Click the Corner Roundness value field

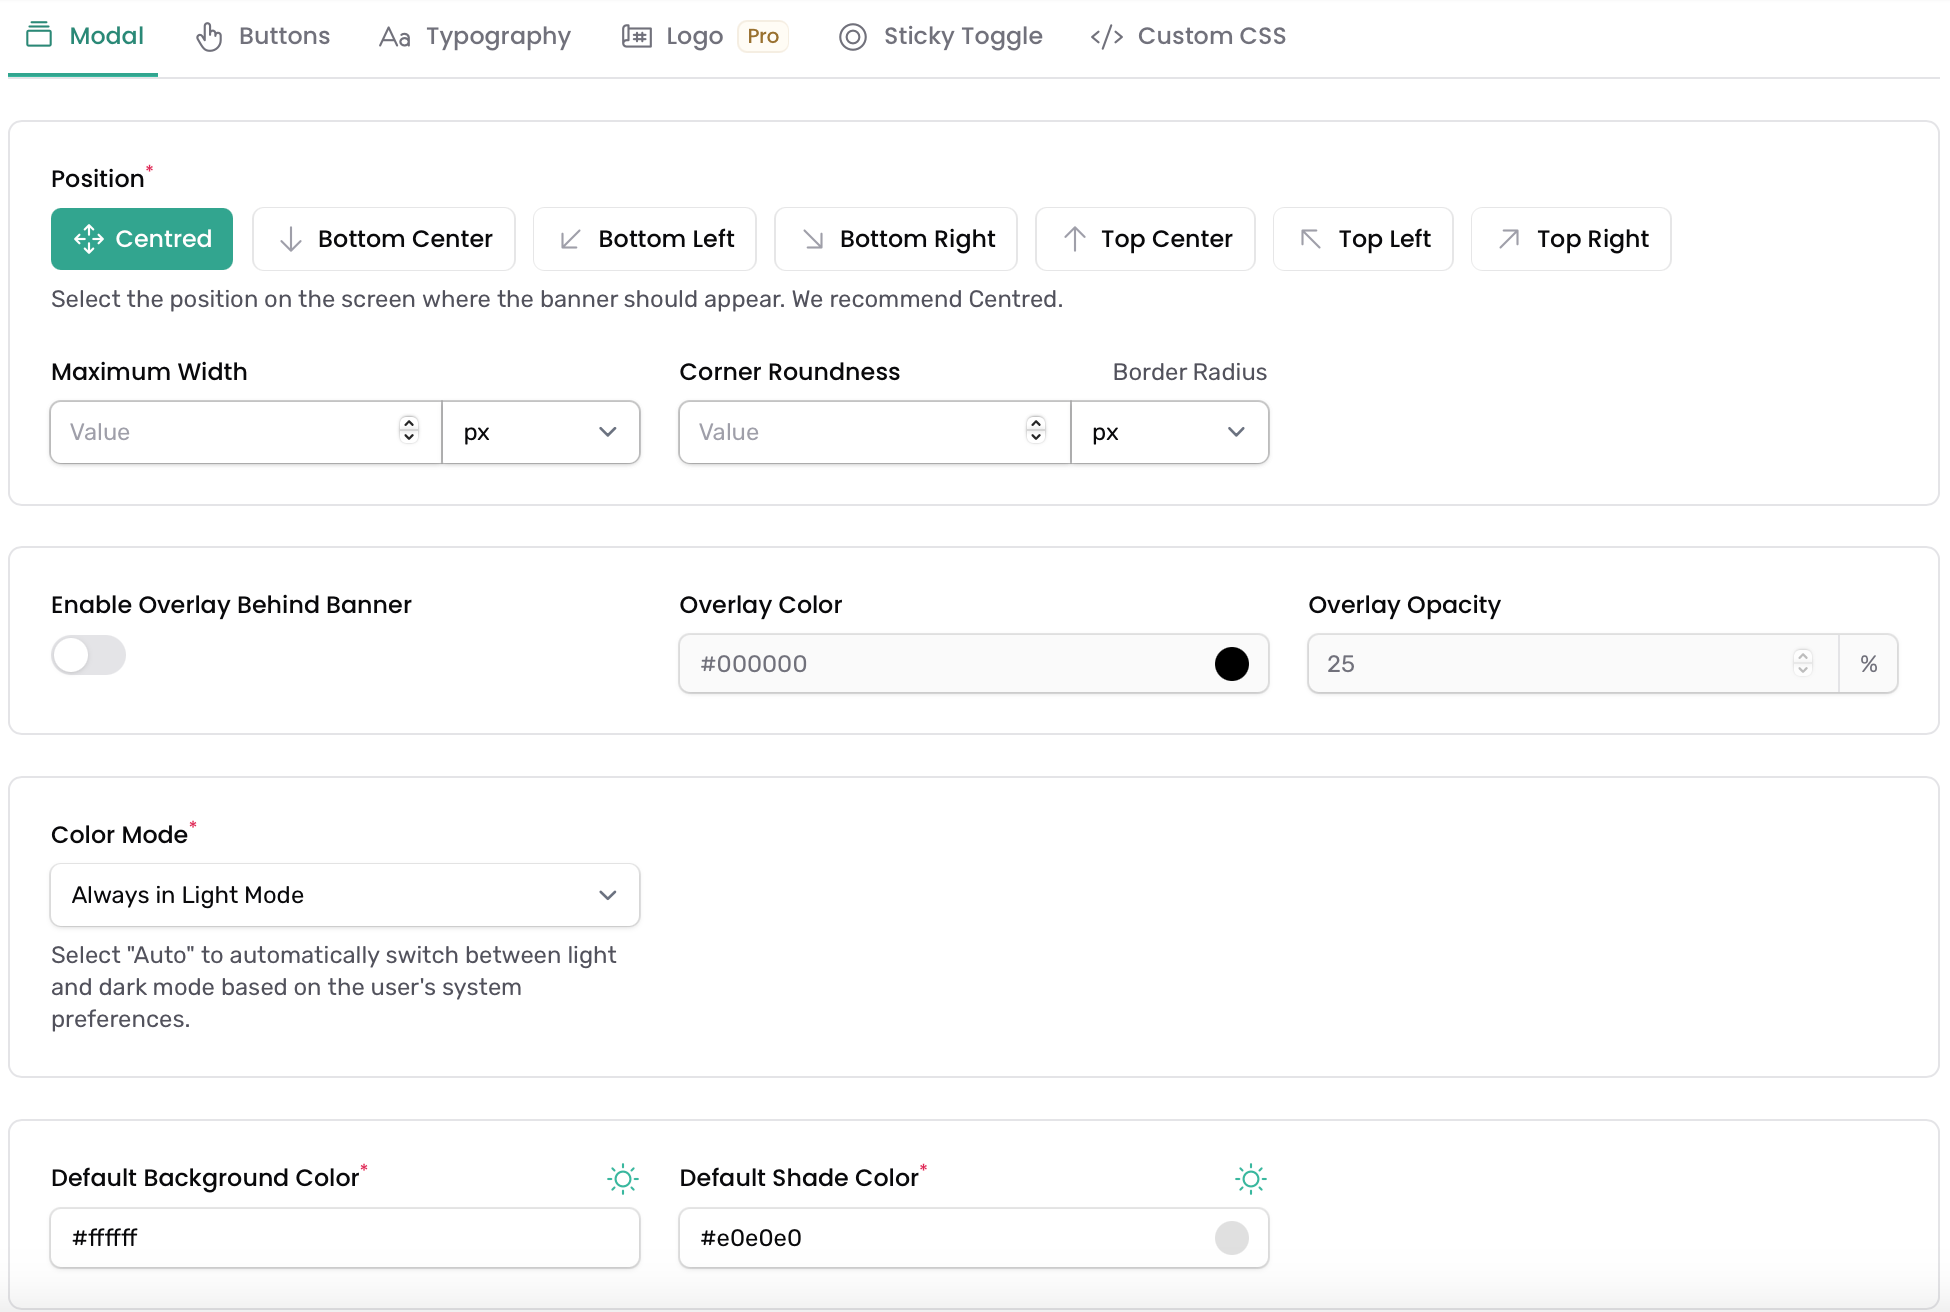pyautogui.click(x=875, y=432)
